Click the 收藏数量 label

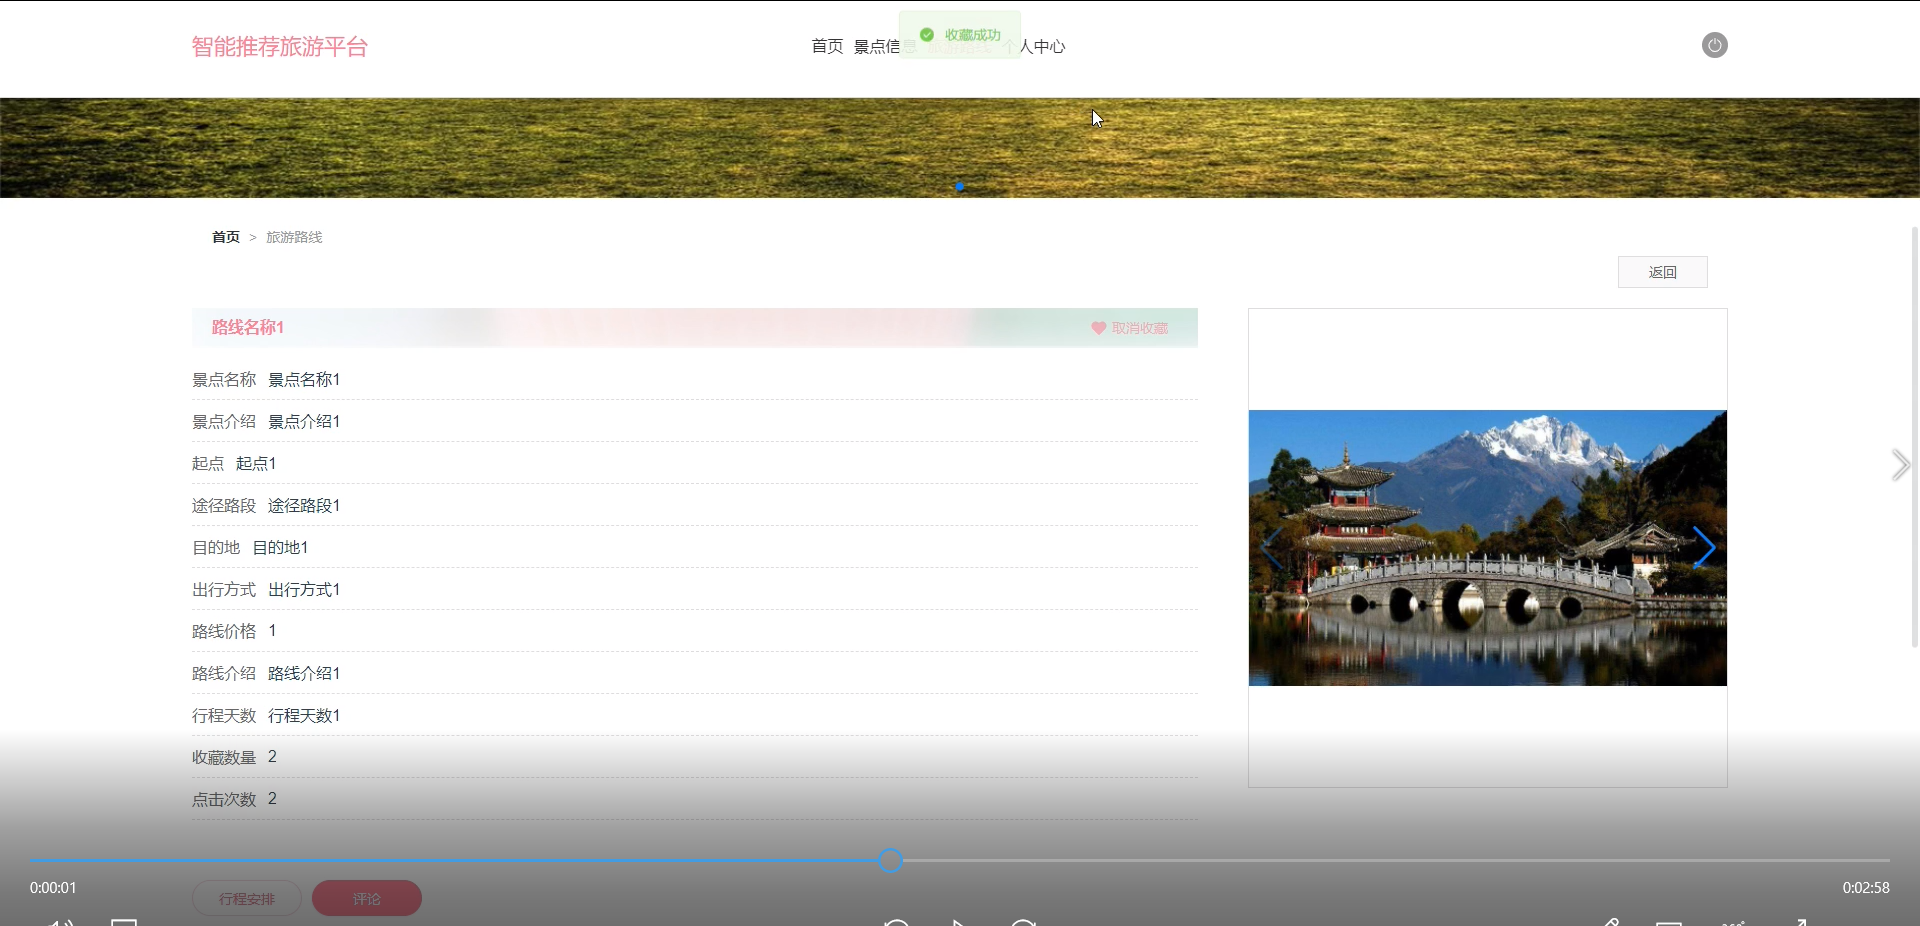tap(224, 757)
